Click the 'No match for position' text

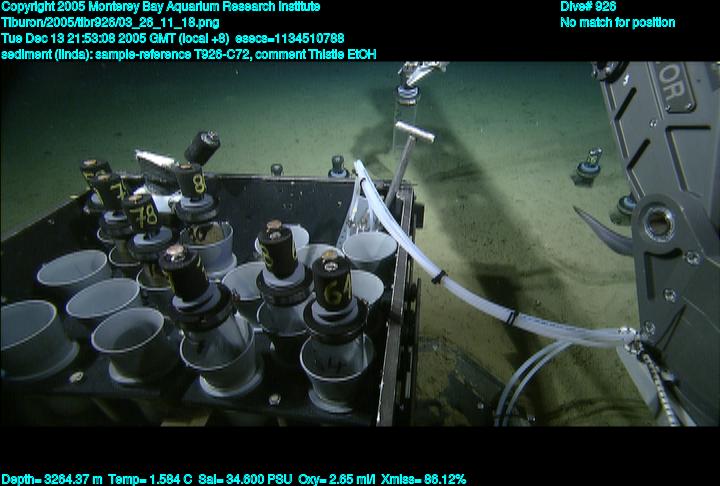(617, 22)
